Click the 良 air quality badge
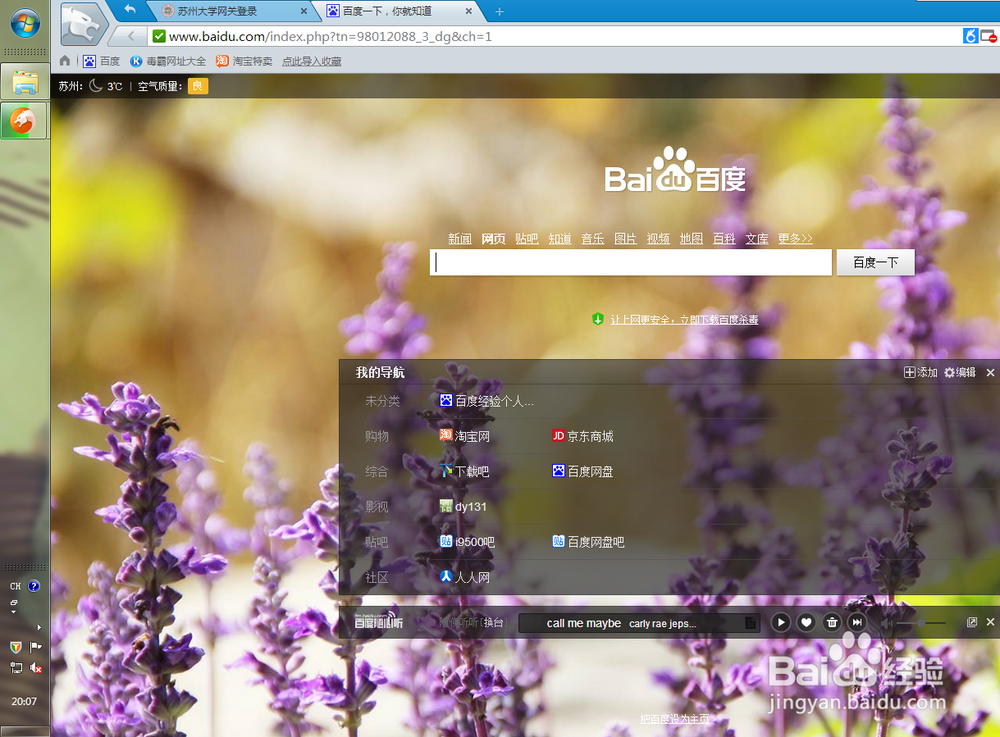The image size is (1000, 737). coord(198,86)
